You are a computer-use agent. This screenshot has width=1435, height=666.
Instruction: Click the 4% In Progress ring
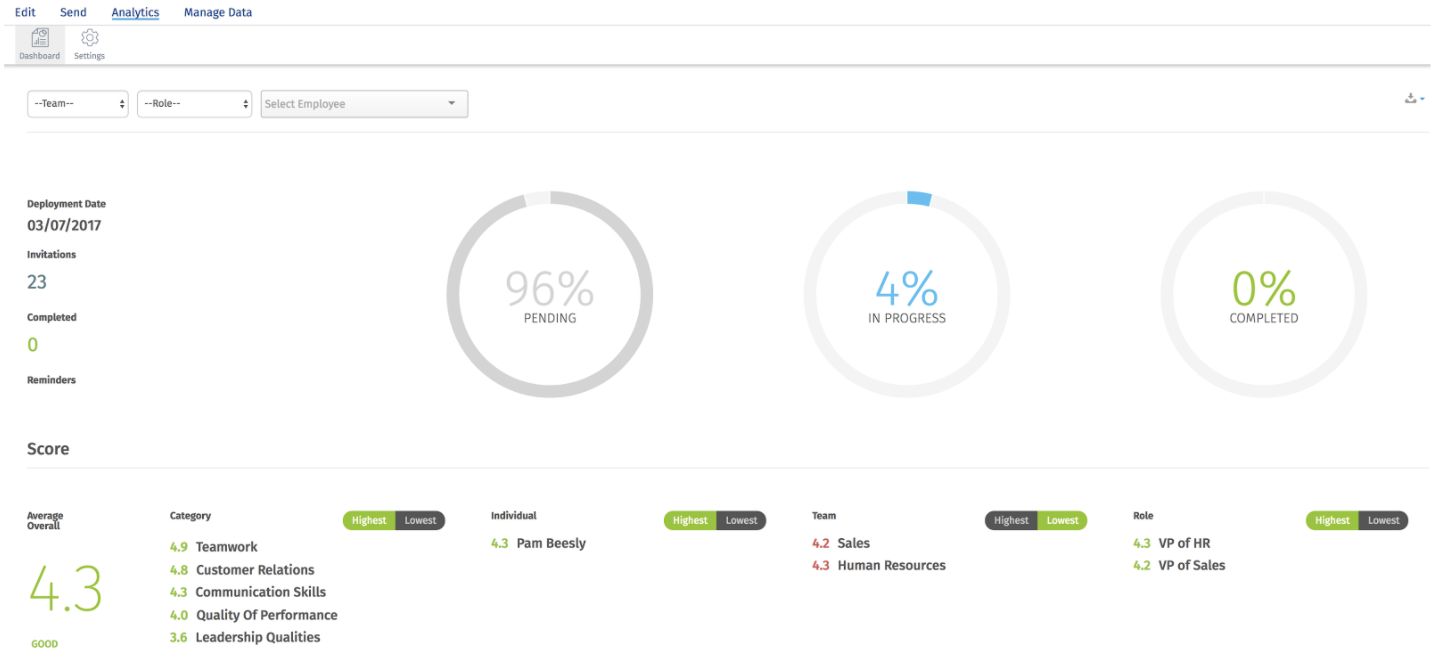(906, 295)
